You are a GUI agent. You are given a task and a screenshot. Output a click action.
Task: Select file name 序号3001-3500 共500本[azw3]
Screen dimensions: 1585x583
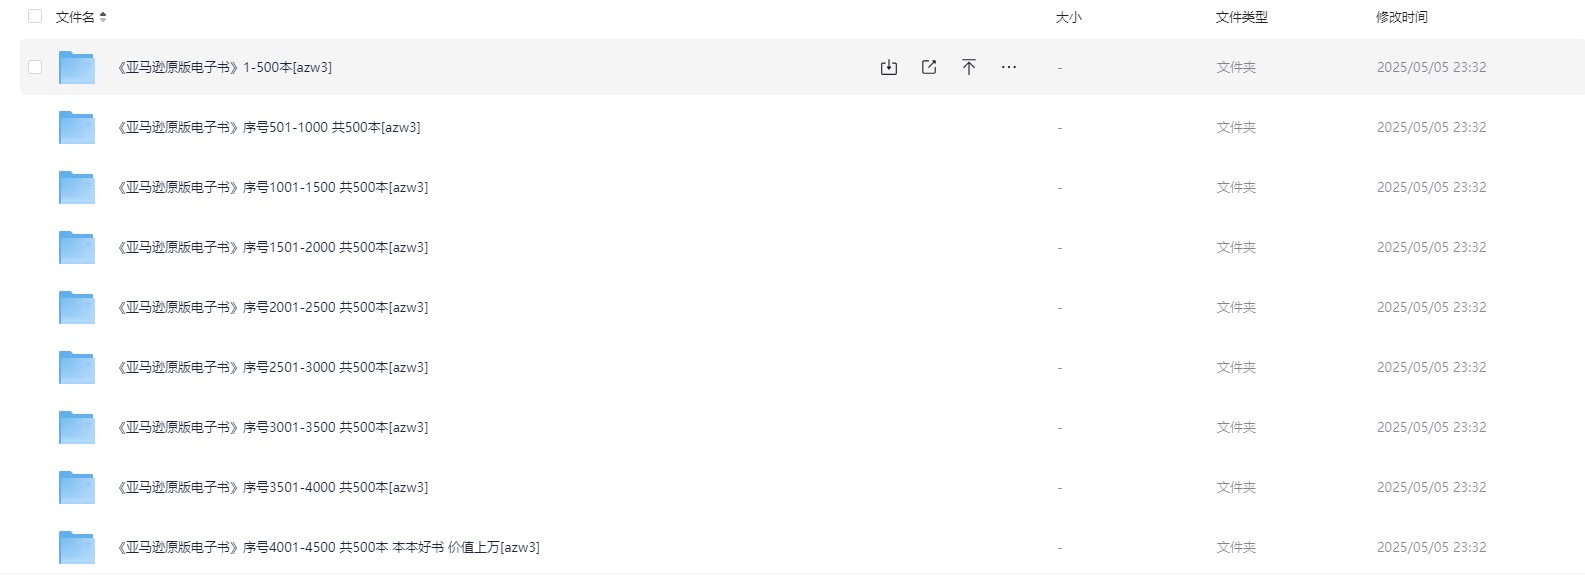pyautogui.click(x=273, y=427)
